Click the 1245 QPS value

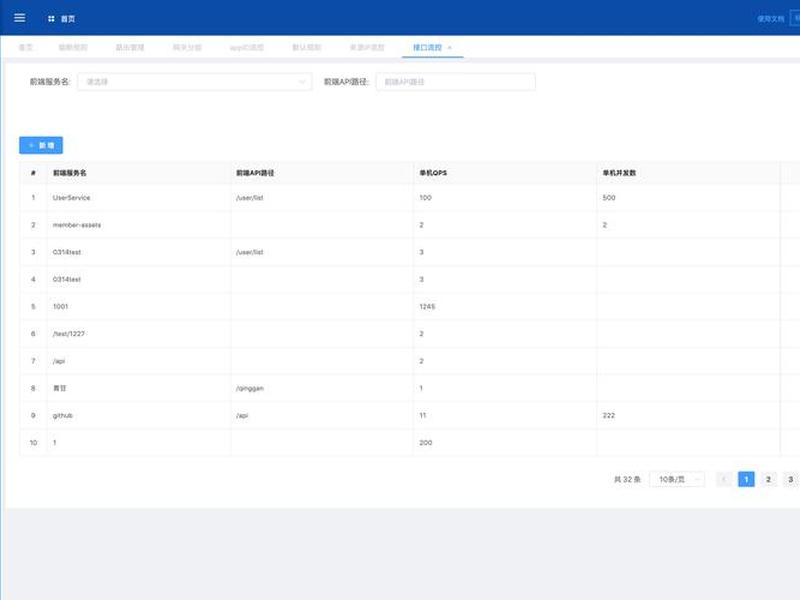coord(427,307)
